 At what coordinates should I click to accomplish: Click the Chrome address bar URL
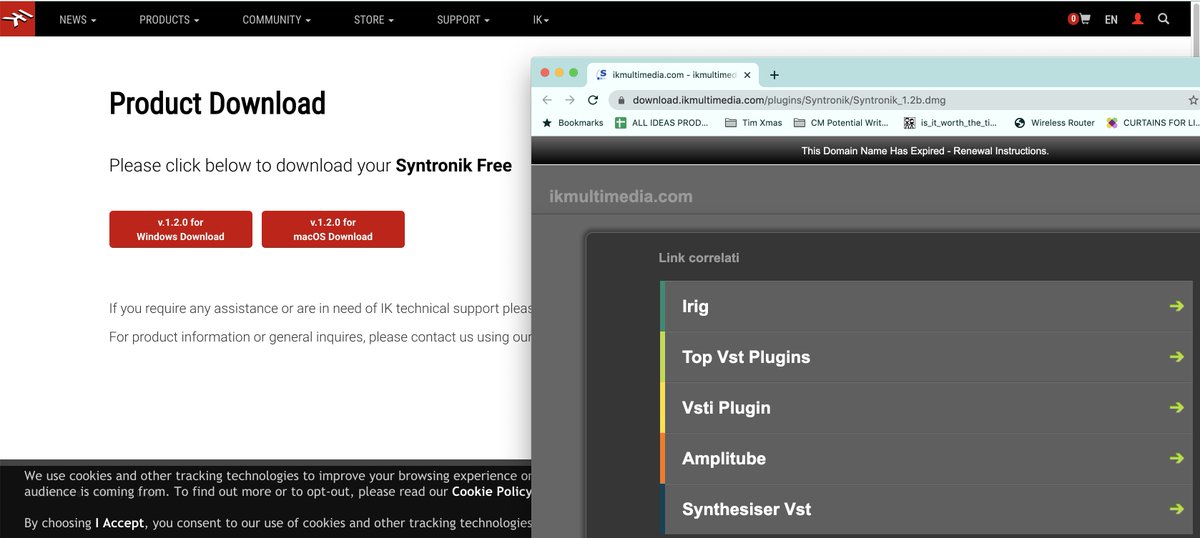pos(789,100)
